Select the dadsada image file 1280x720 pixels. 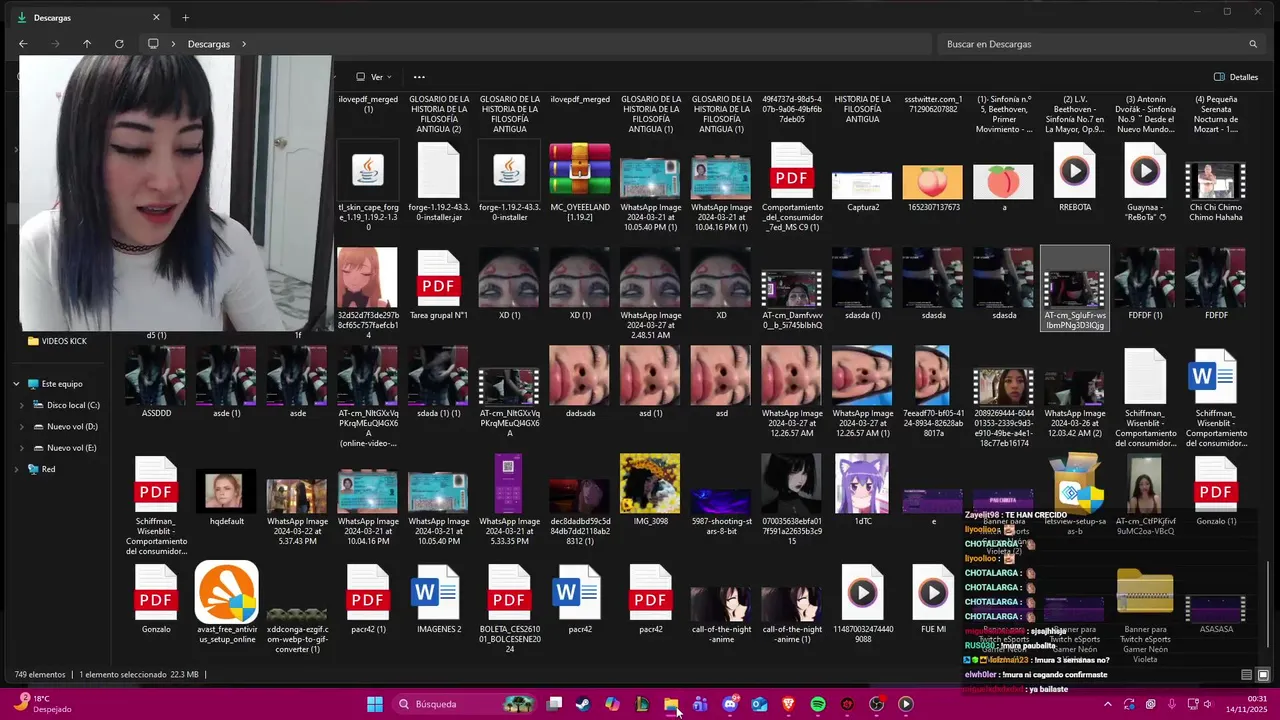click(x=580, y=382)
